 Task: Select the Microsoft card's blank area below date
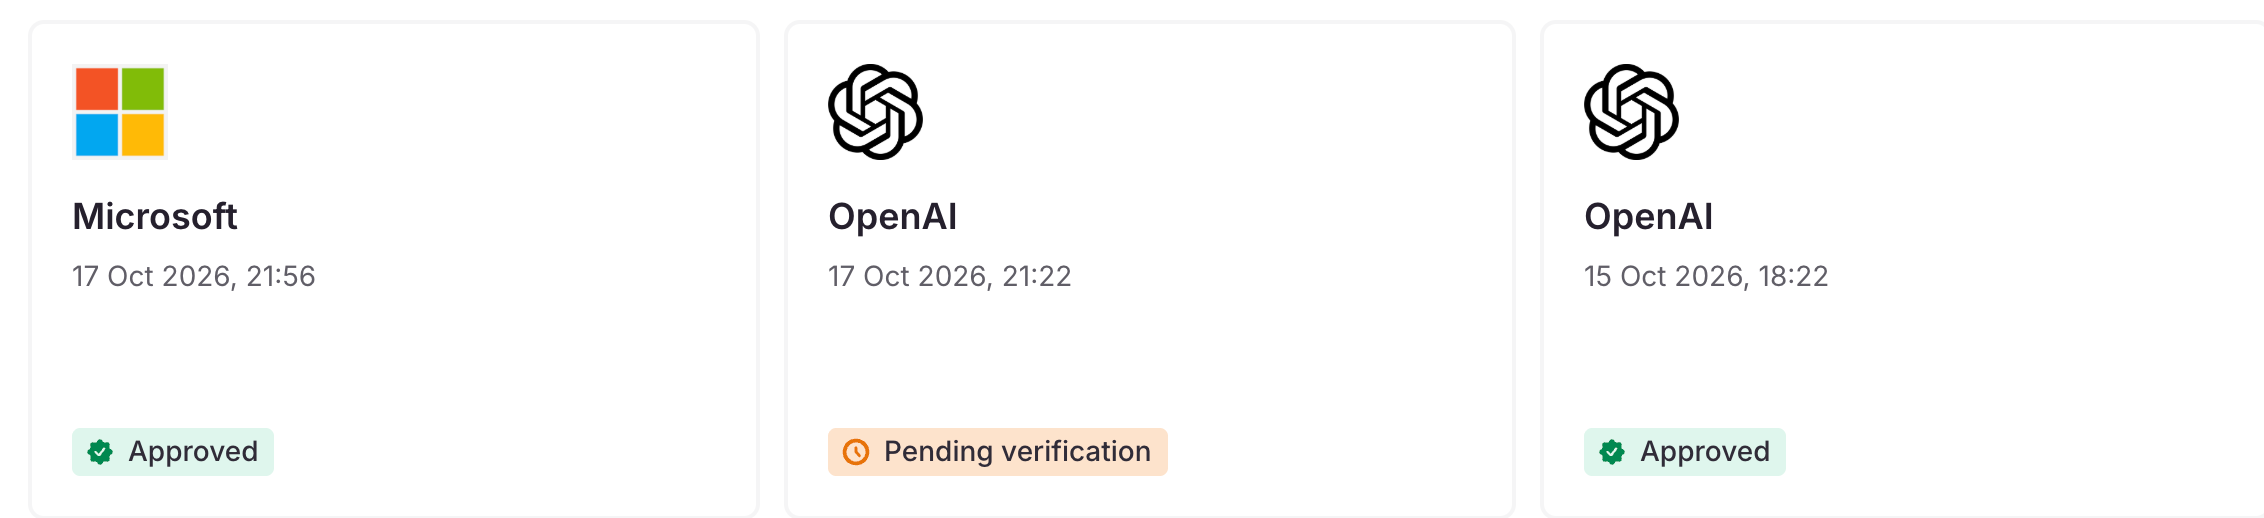[394, 360]
